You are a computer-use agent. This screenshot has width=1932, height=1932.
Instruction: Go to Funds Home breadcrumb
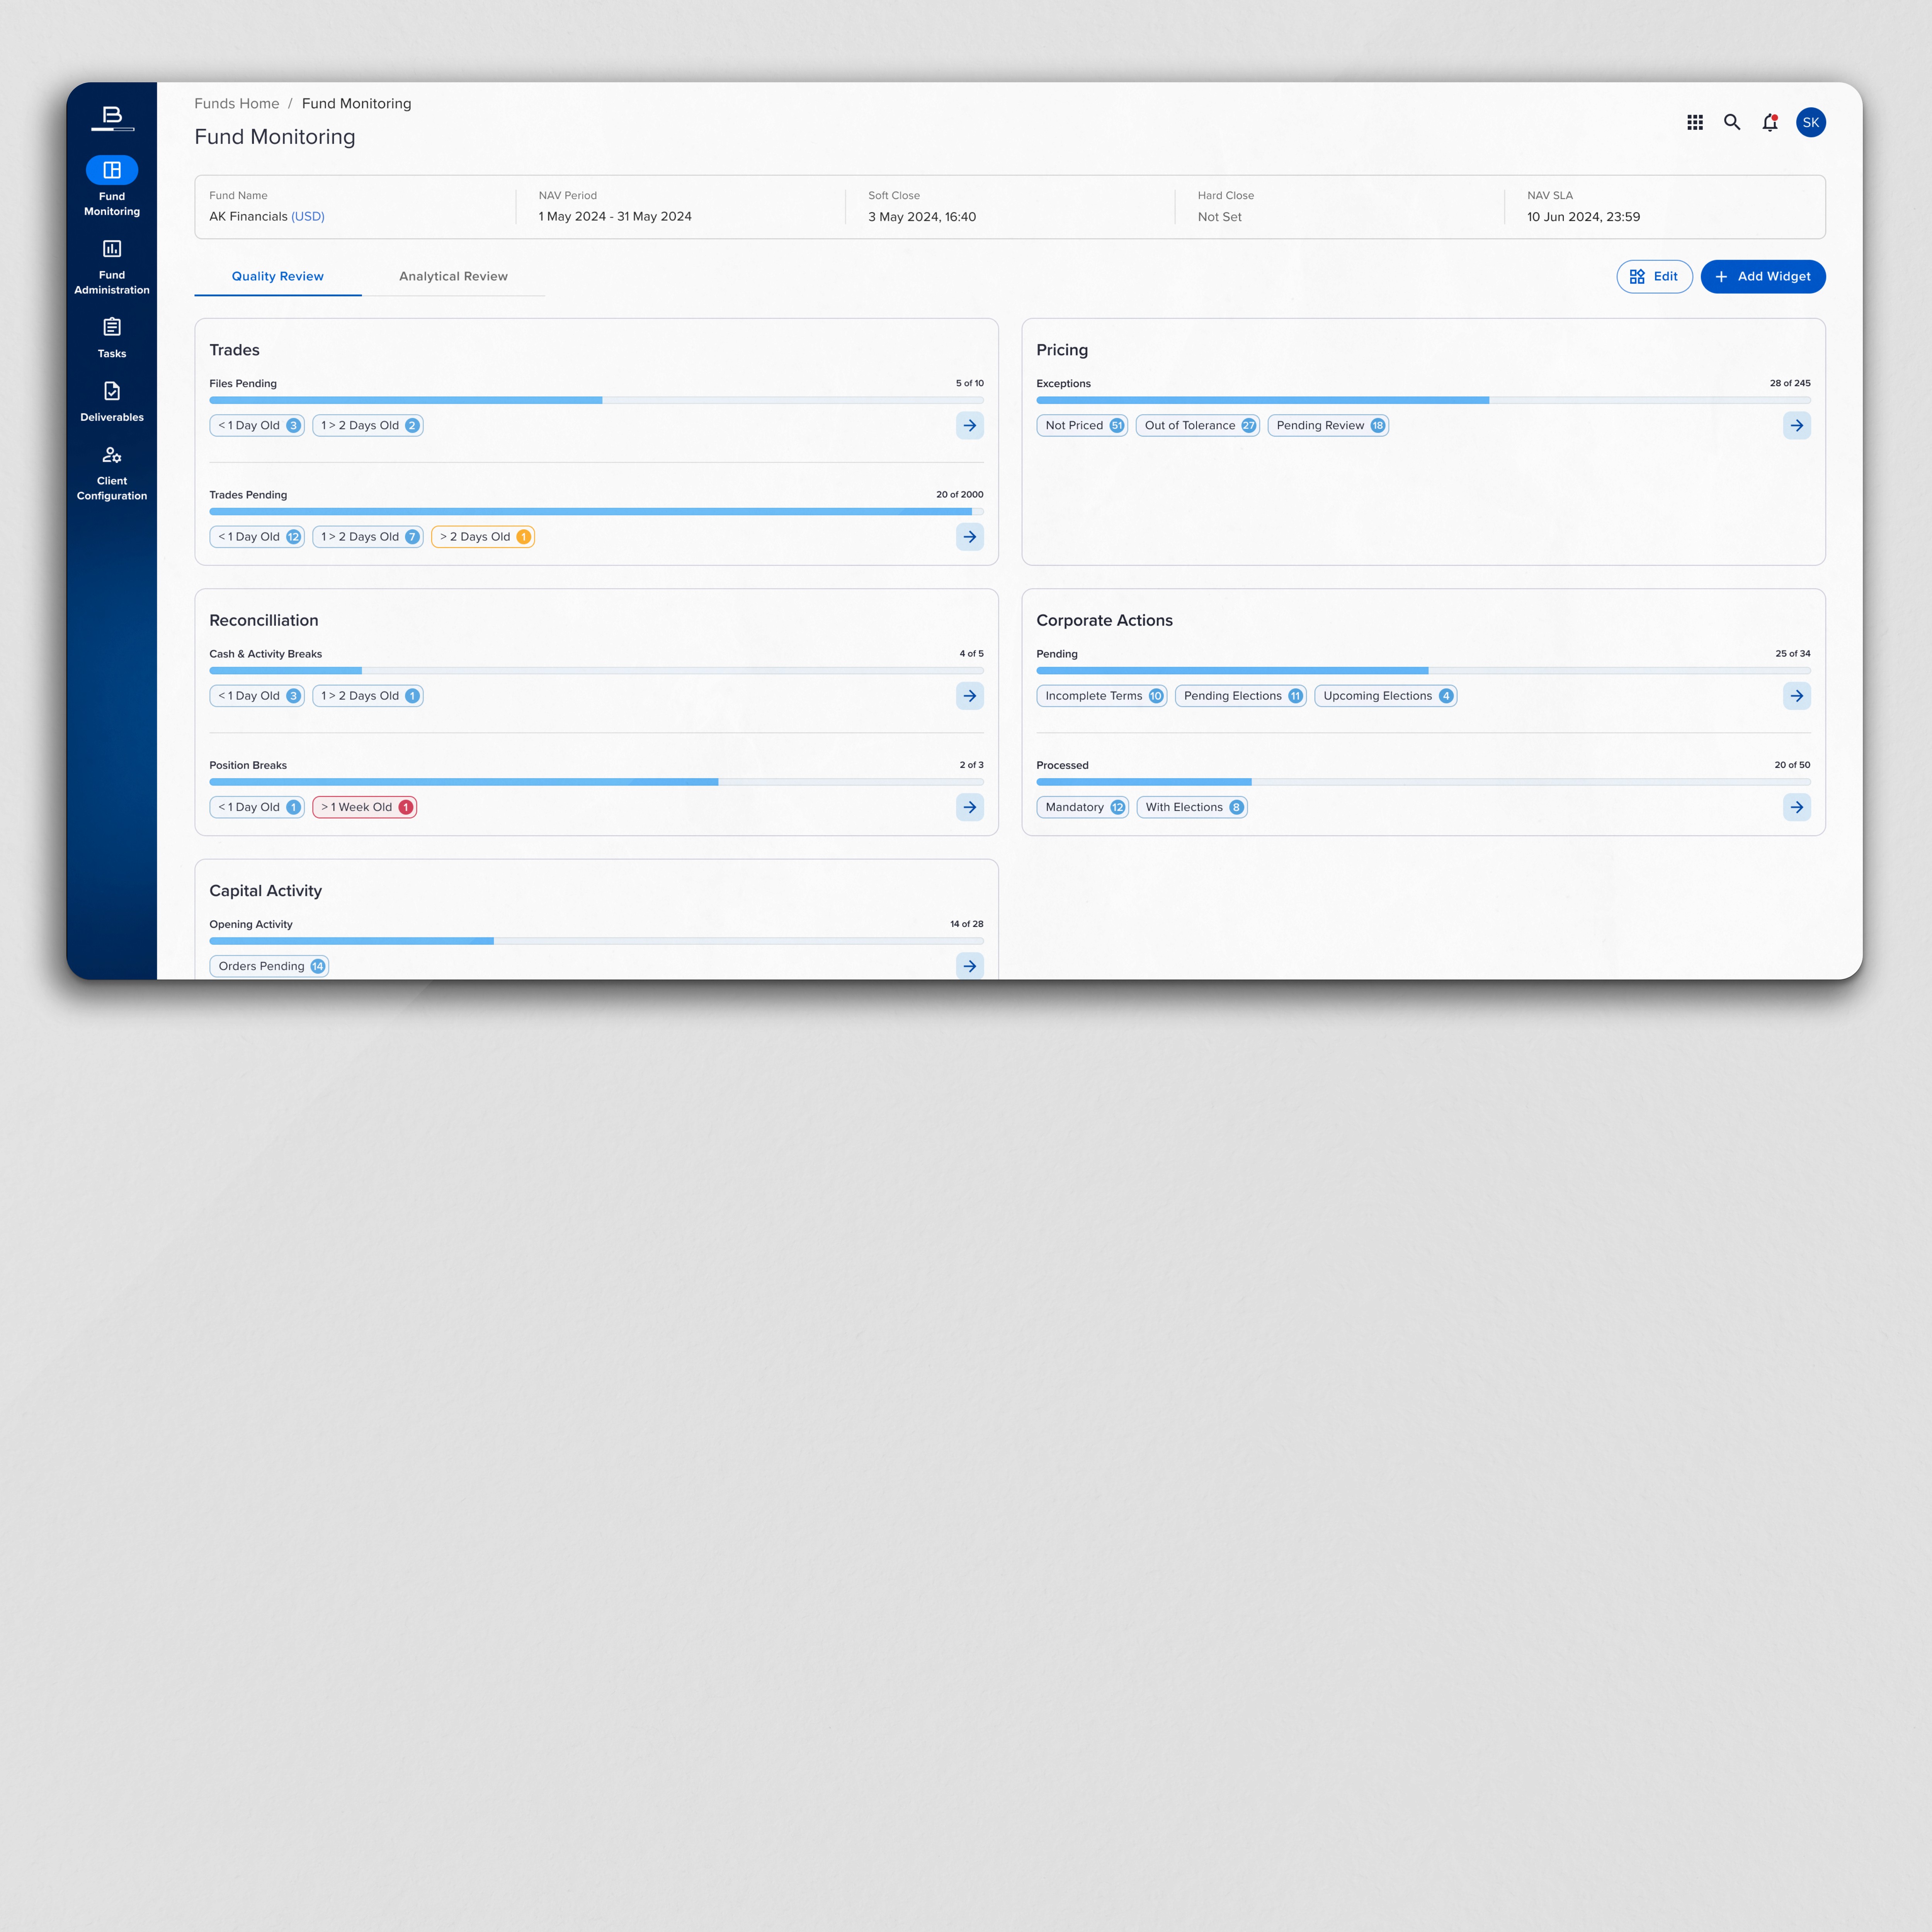tap(237, 103)
